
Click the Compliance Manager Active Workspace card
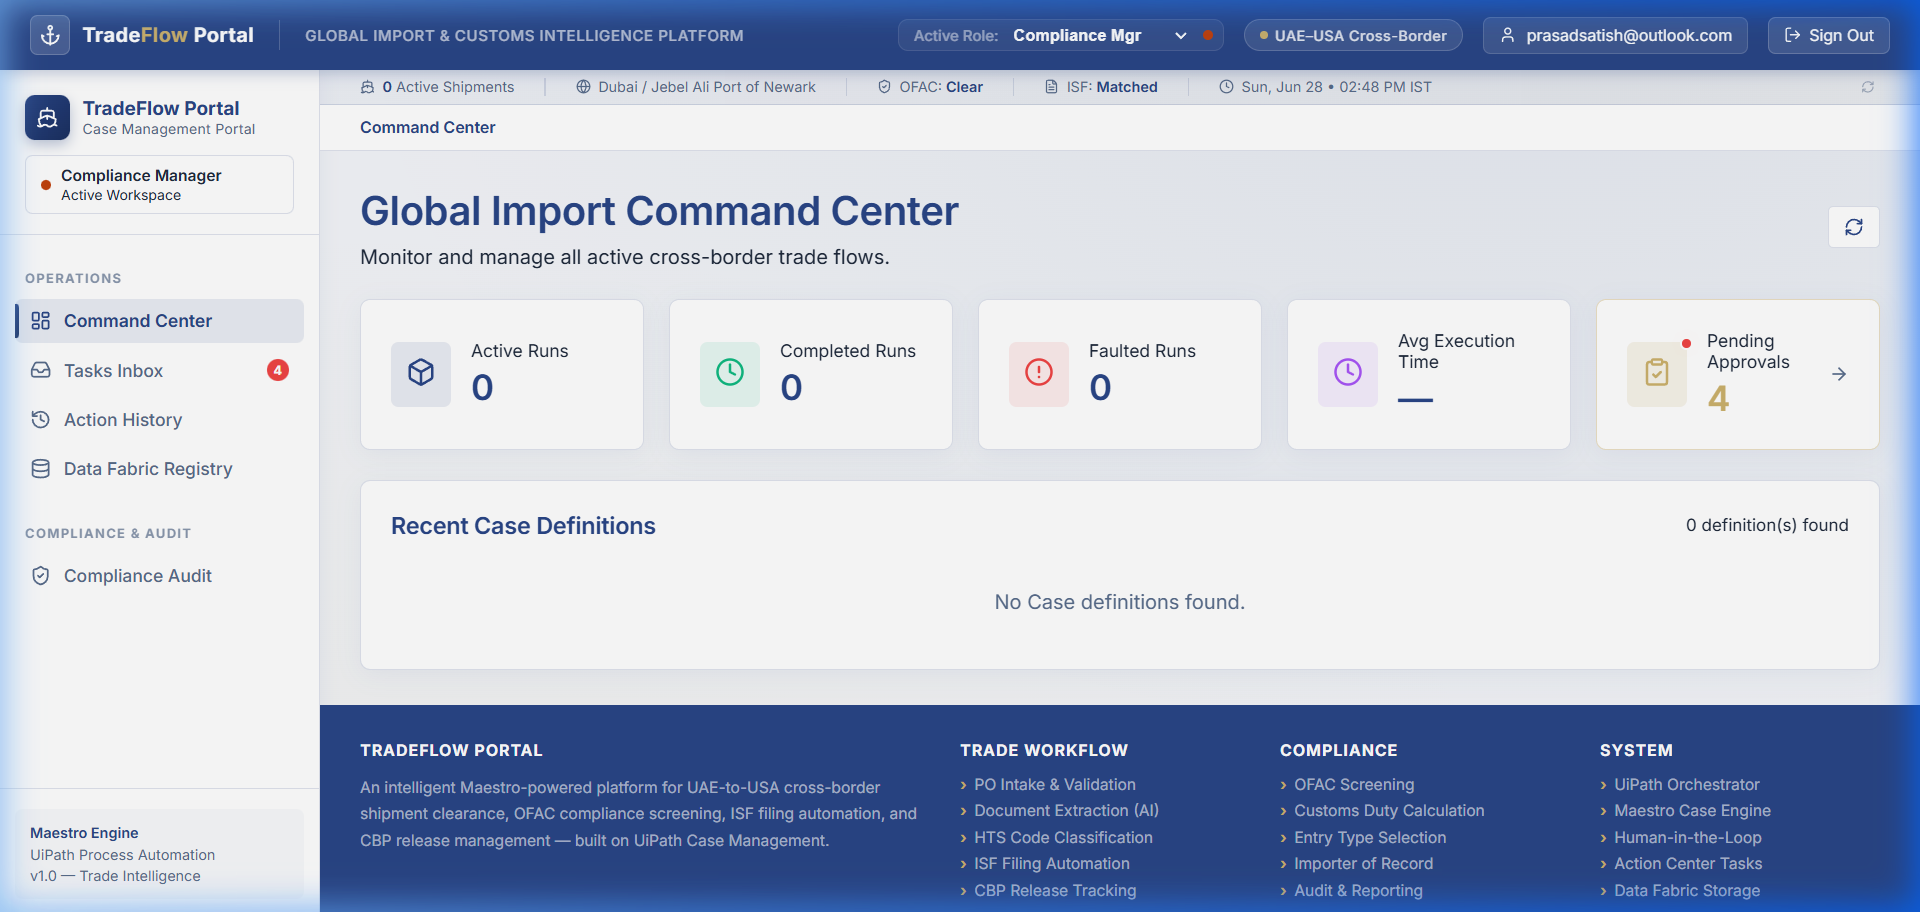159,184
